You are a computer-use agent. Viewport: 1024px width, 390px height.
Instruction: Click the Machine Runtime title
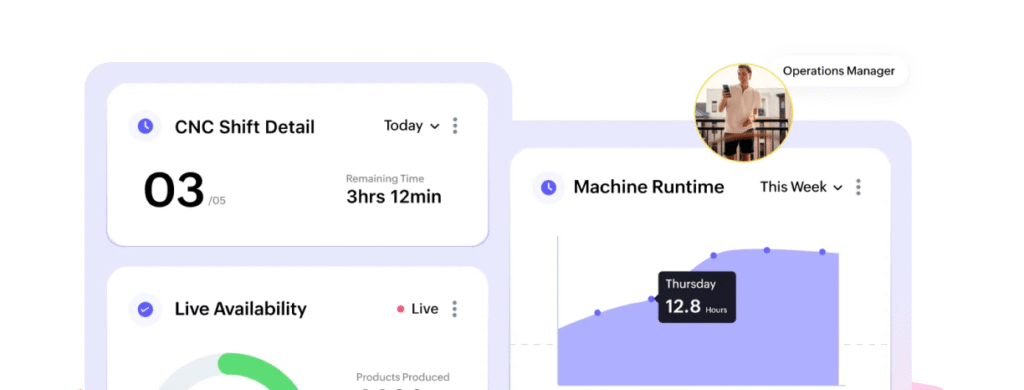point(648,187)
